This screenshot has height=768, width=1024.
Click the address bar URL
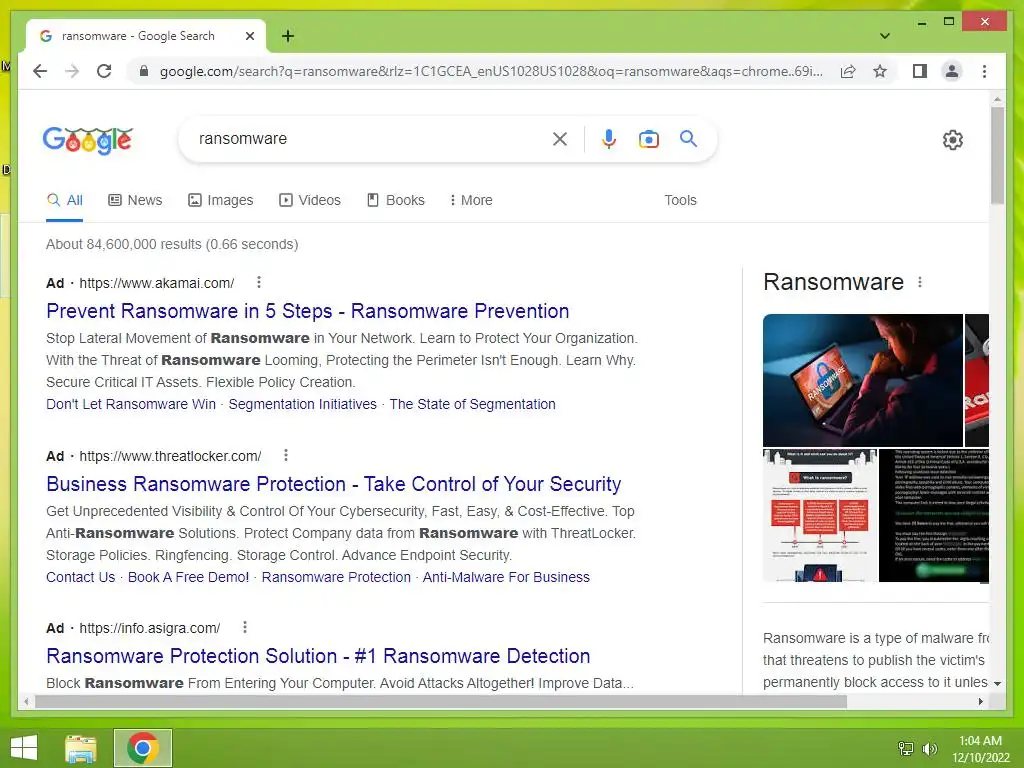[491, 71]
